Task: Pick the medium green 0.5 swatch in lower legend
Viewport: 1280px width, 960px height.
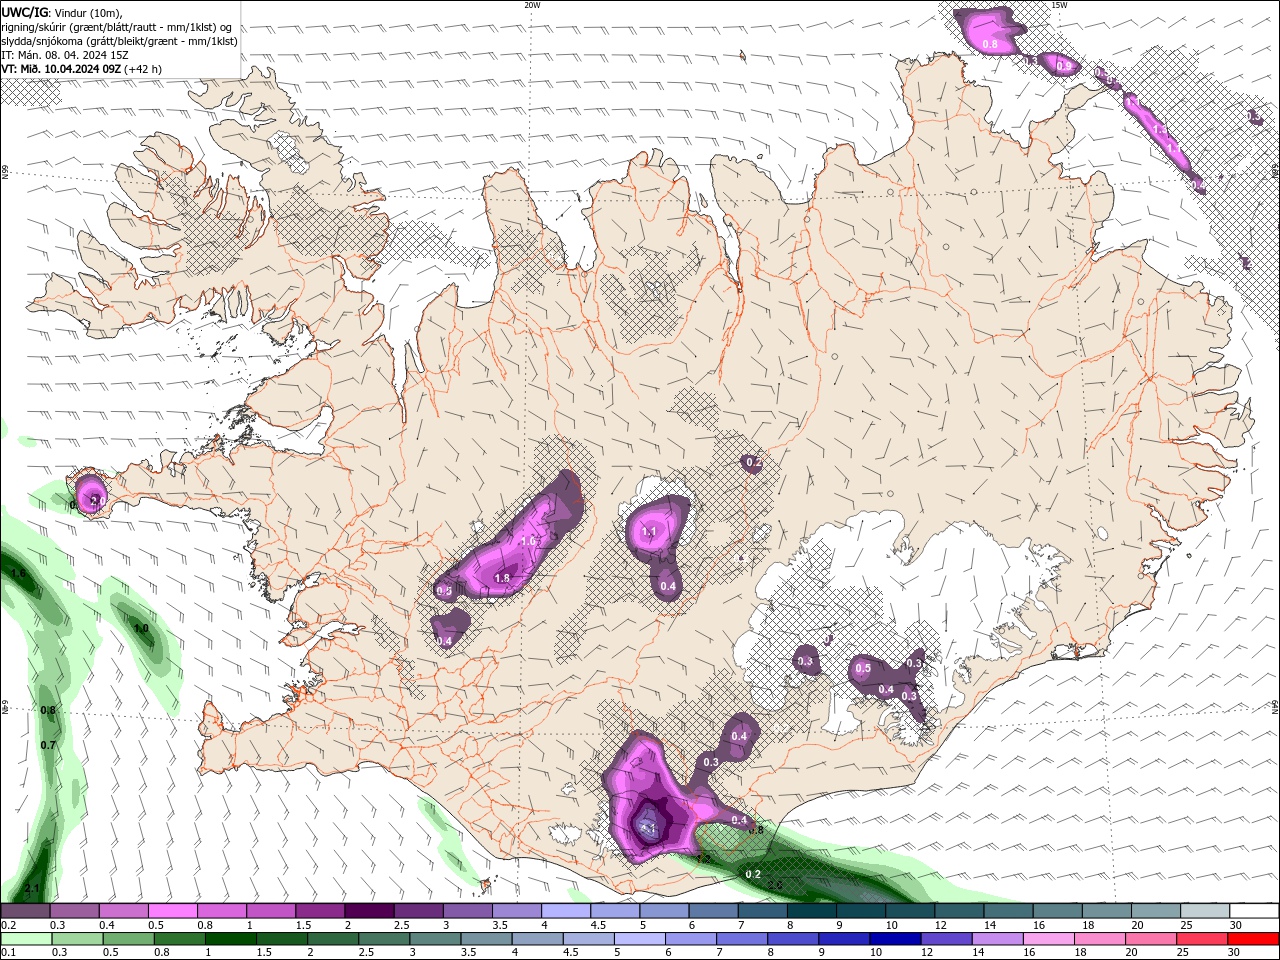Action: coord(129,939)
